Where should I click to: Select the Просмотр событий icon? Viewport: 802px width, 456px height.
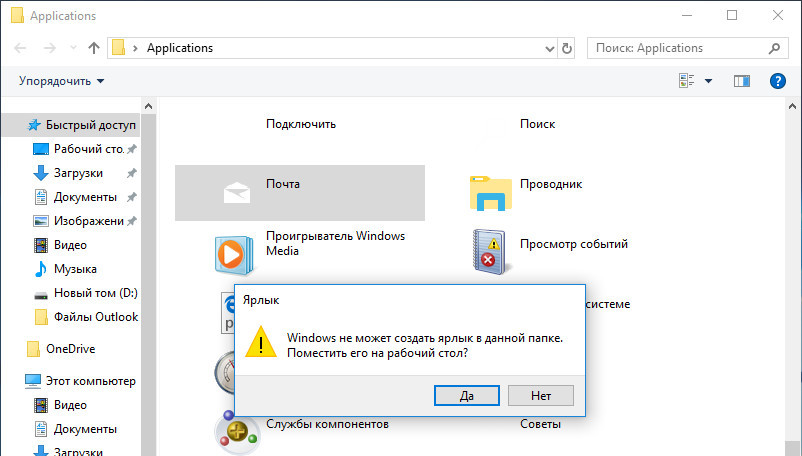(x=490, y=252)
